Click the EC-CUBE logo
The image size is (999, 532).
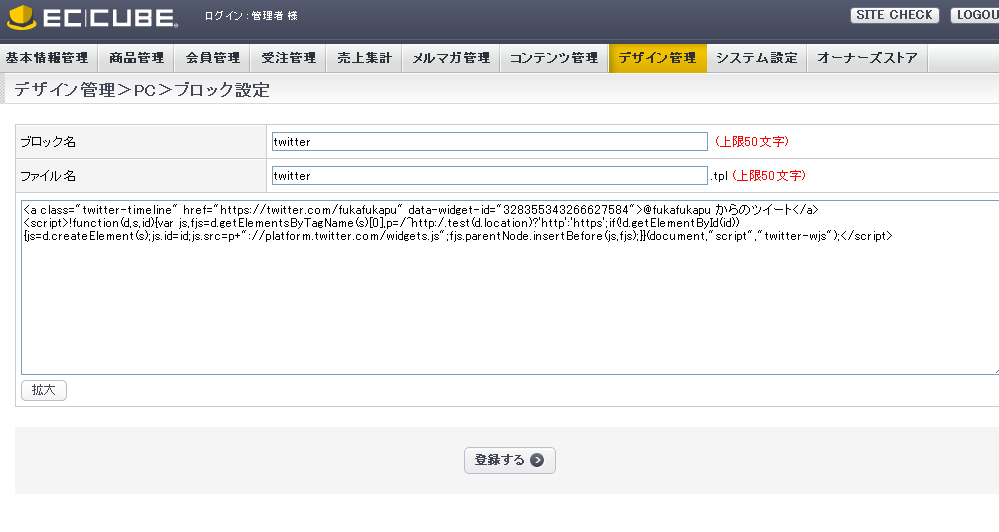[x=92, y=17]
